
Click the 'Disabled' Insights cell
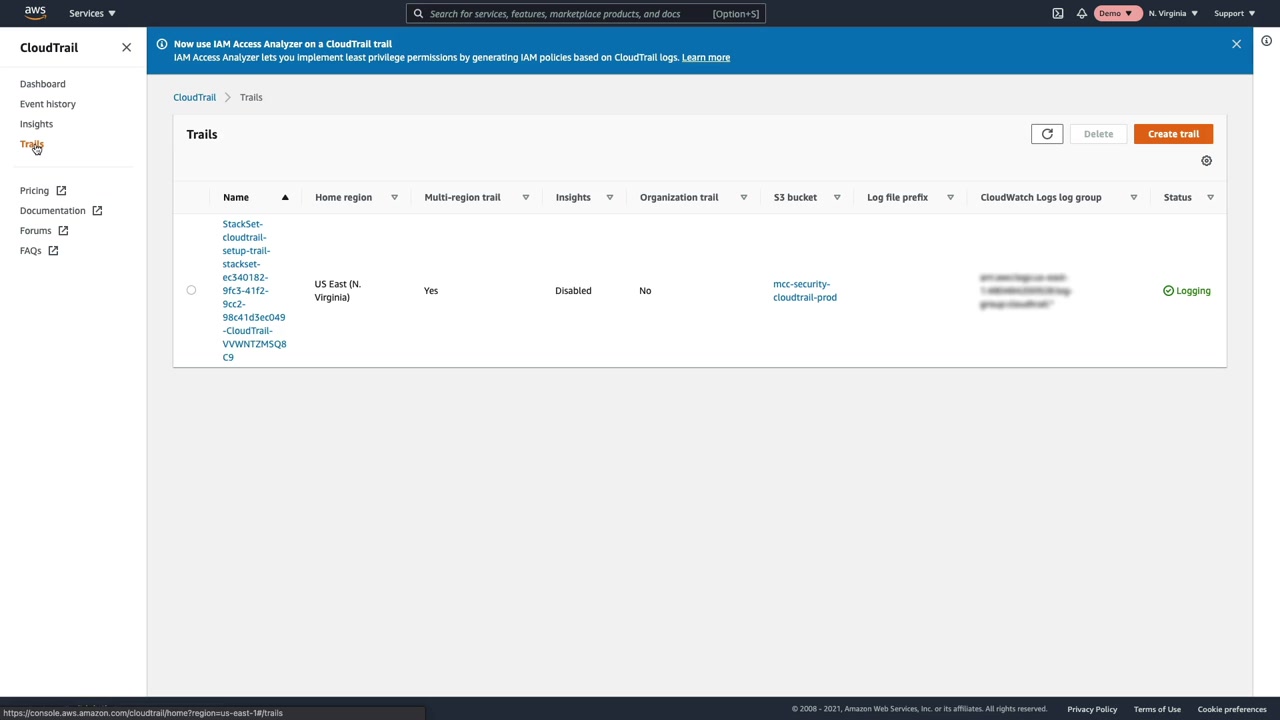573,291
